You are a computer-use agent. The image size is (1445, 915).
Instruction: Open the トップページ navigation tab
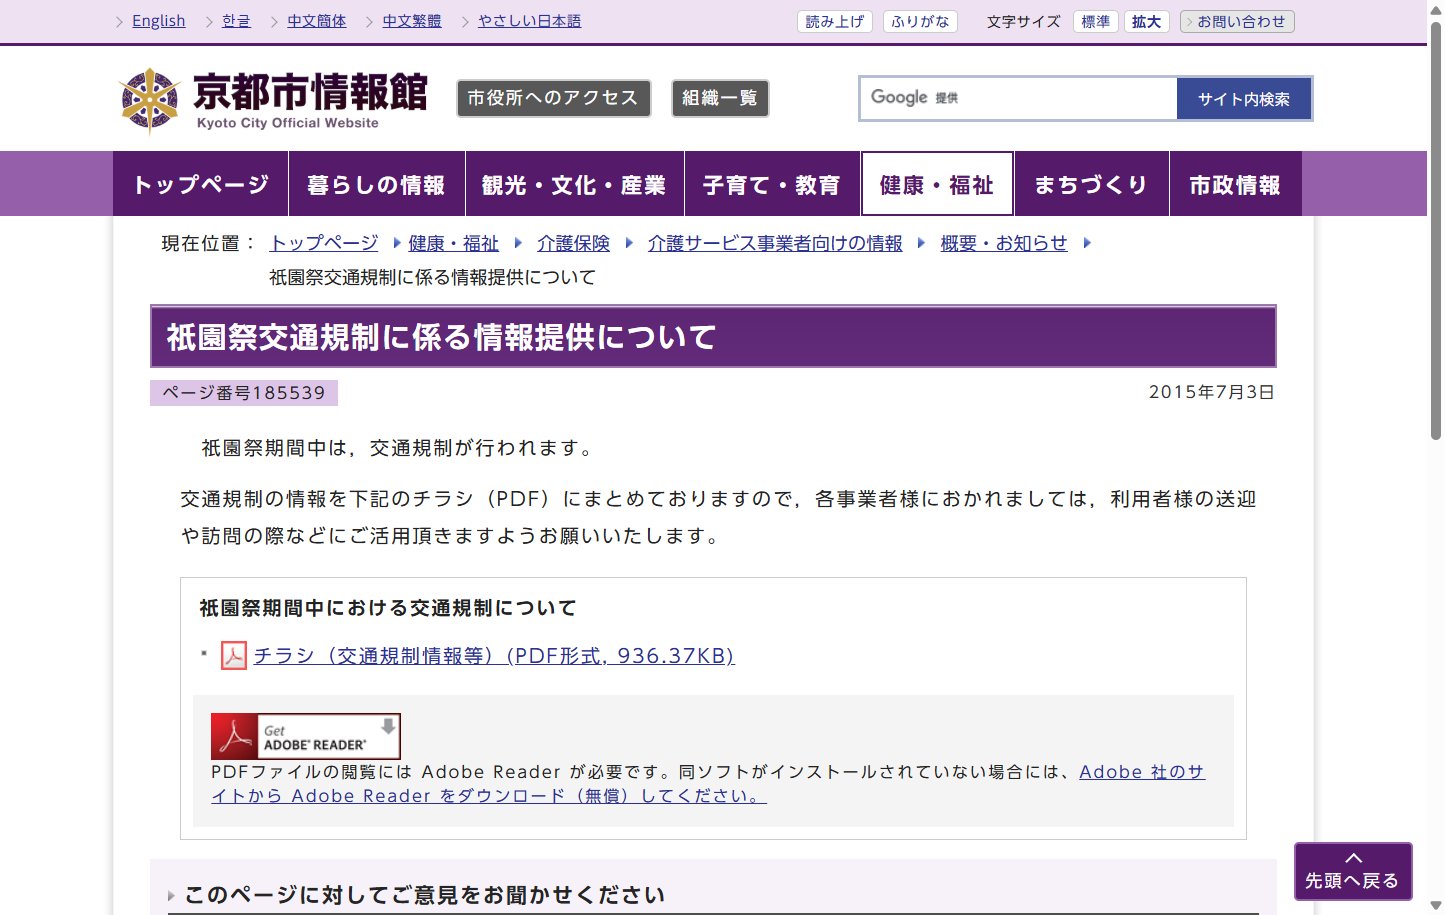coord(201,184)
